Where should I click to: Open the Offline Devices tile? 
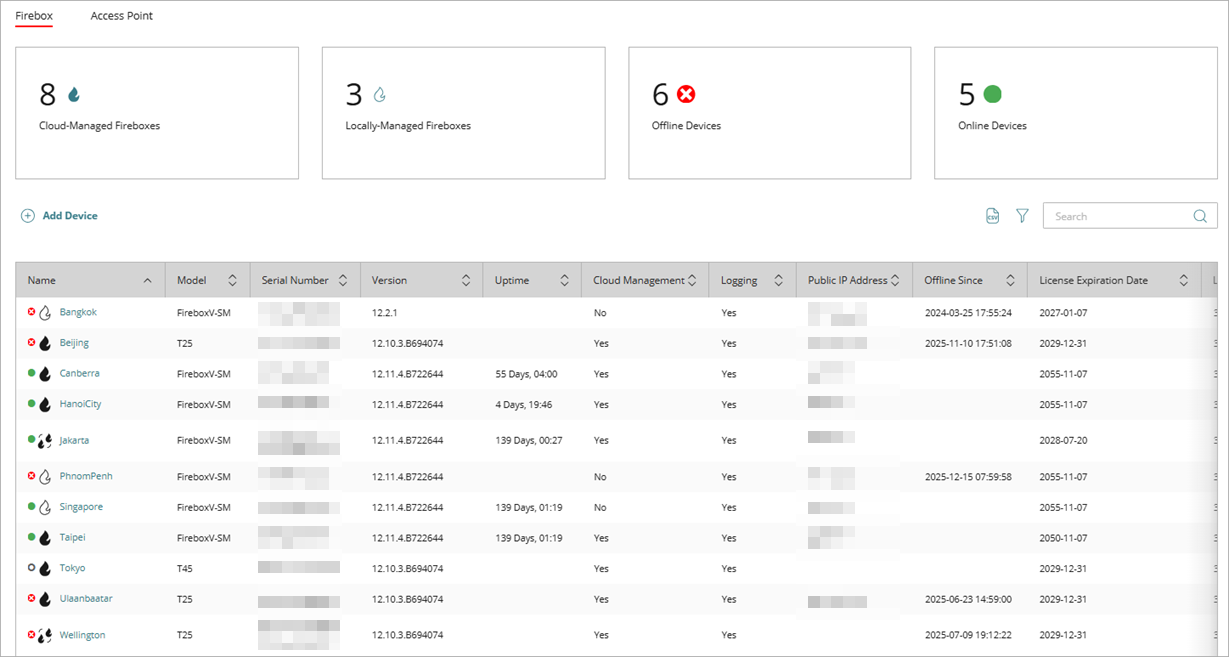pos(769,113)
